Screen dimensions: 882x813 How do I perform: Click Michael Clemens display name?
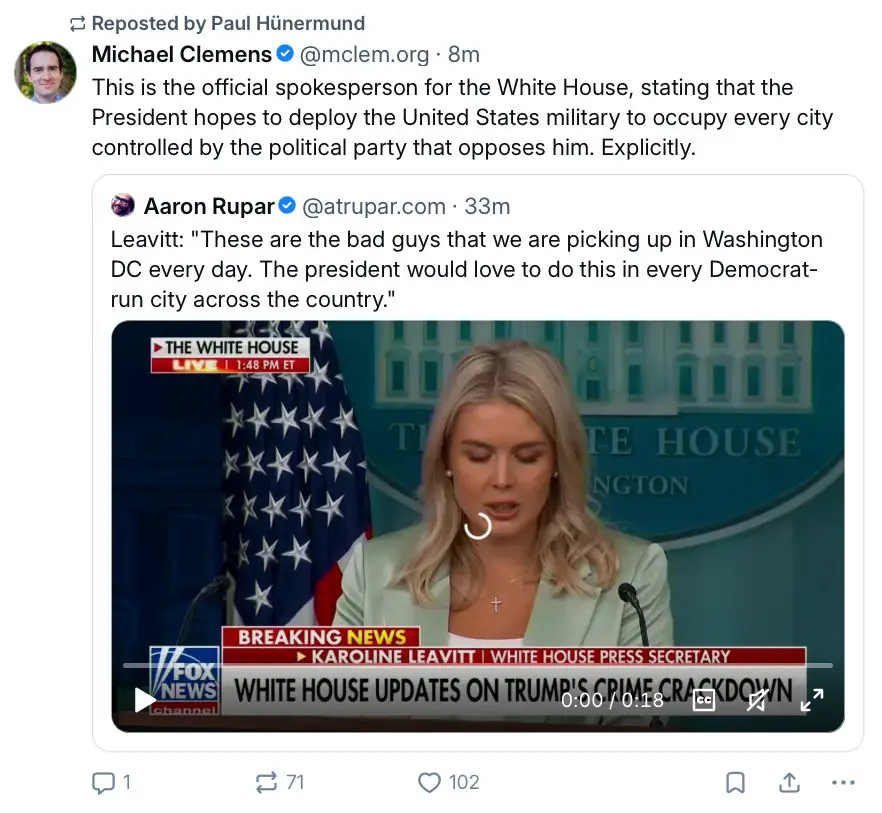click(x=182, y=54)
